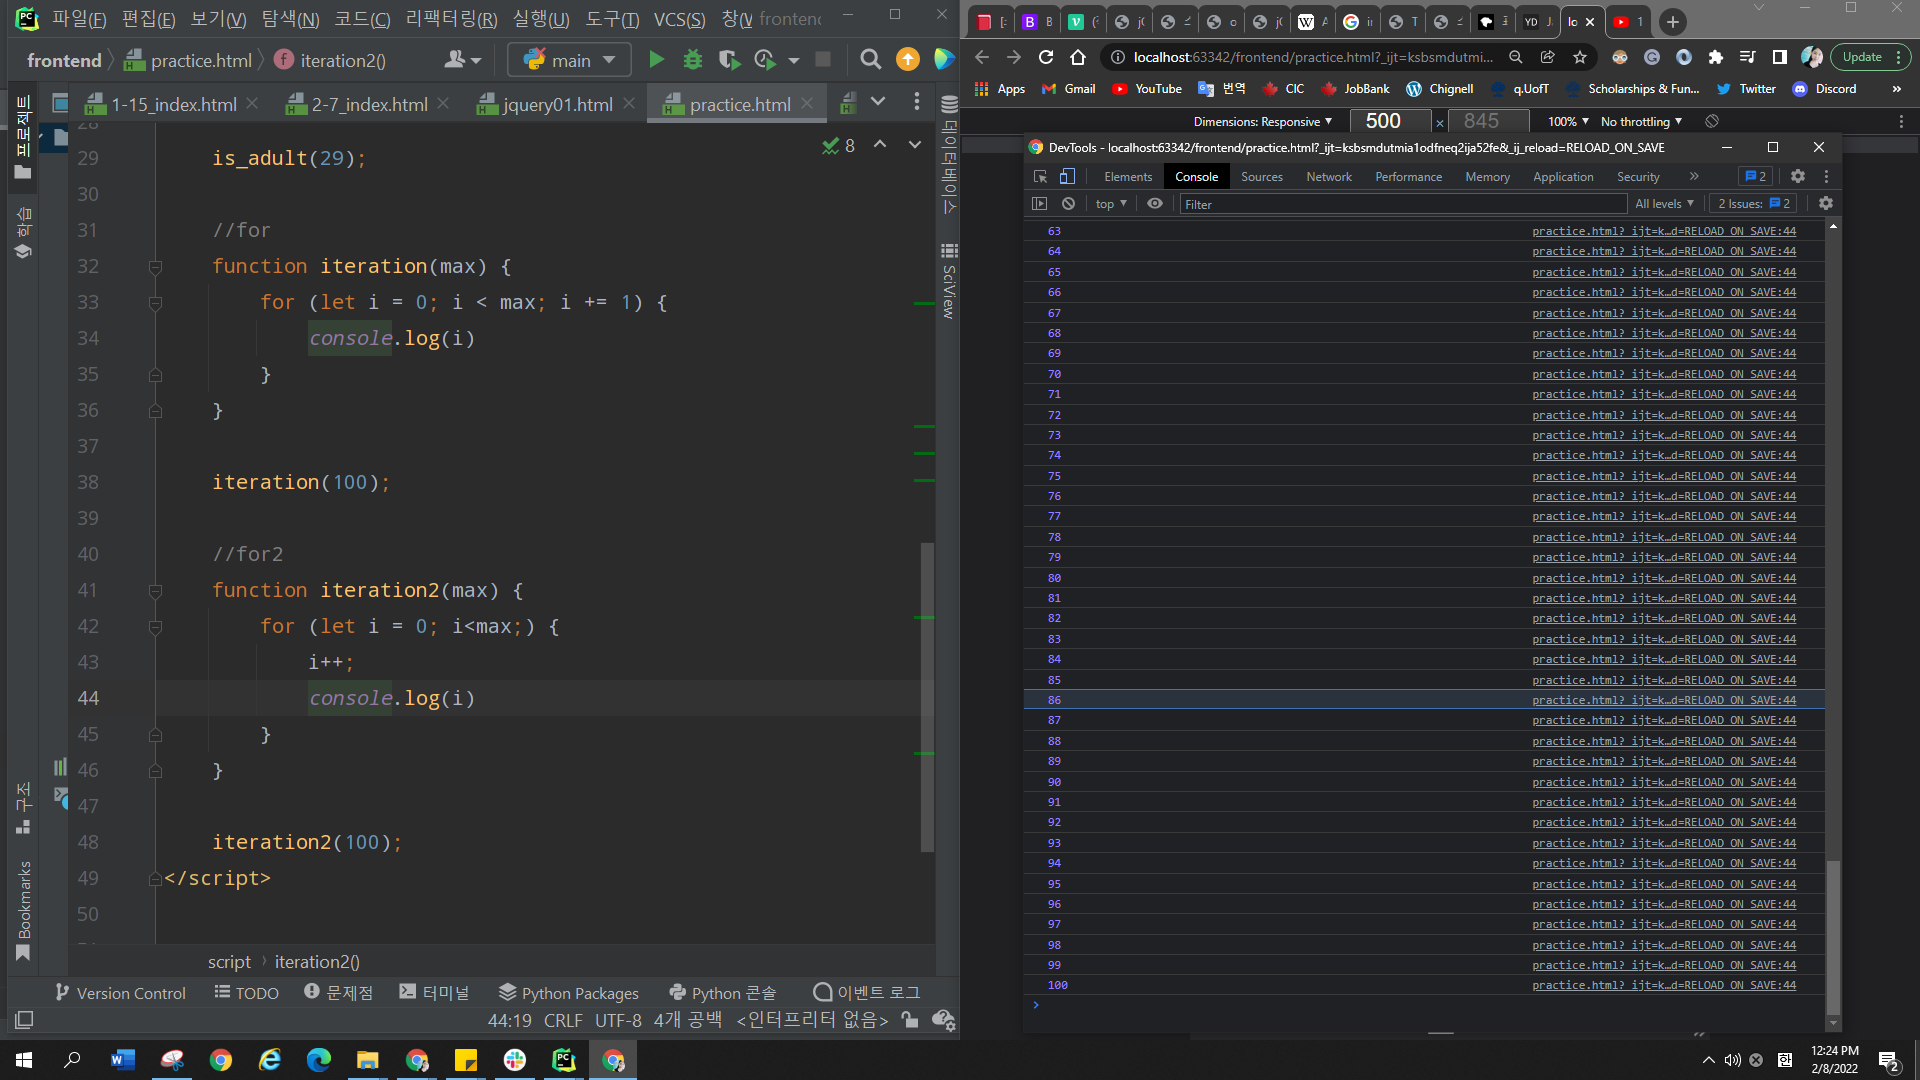This screenshot has width=1920, height=1080.
Task: Open the Dimensions: Responsive dropdown
Action: click(1262, 121)
